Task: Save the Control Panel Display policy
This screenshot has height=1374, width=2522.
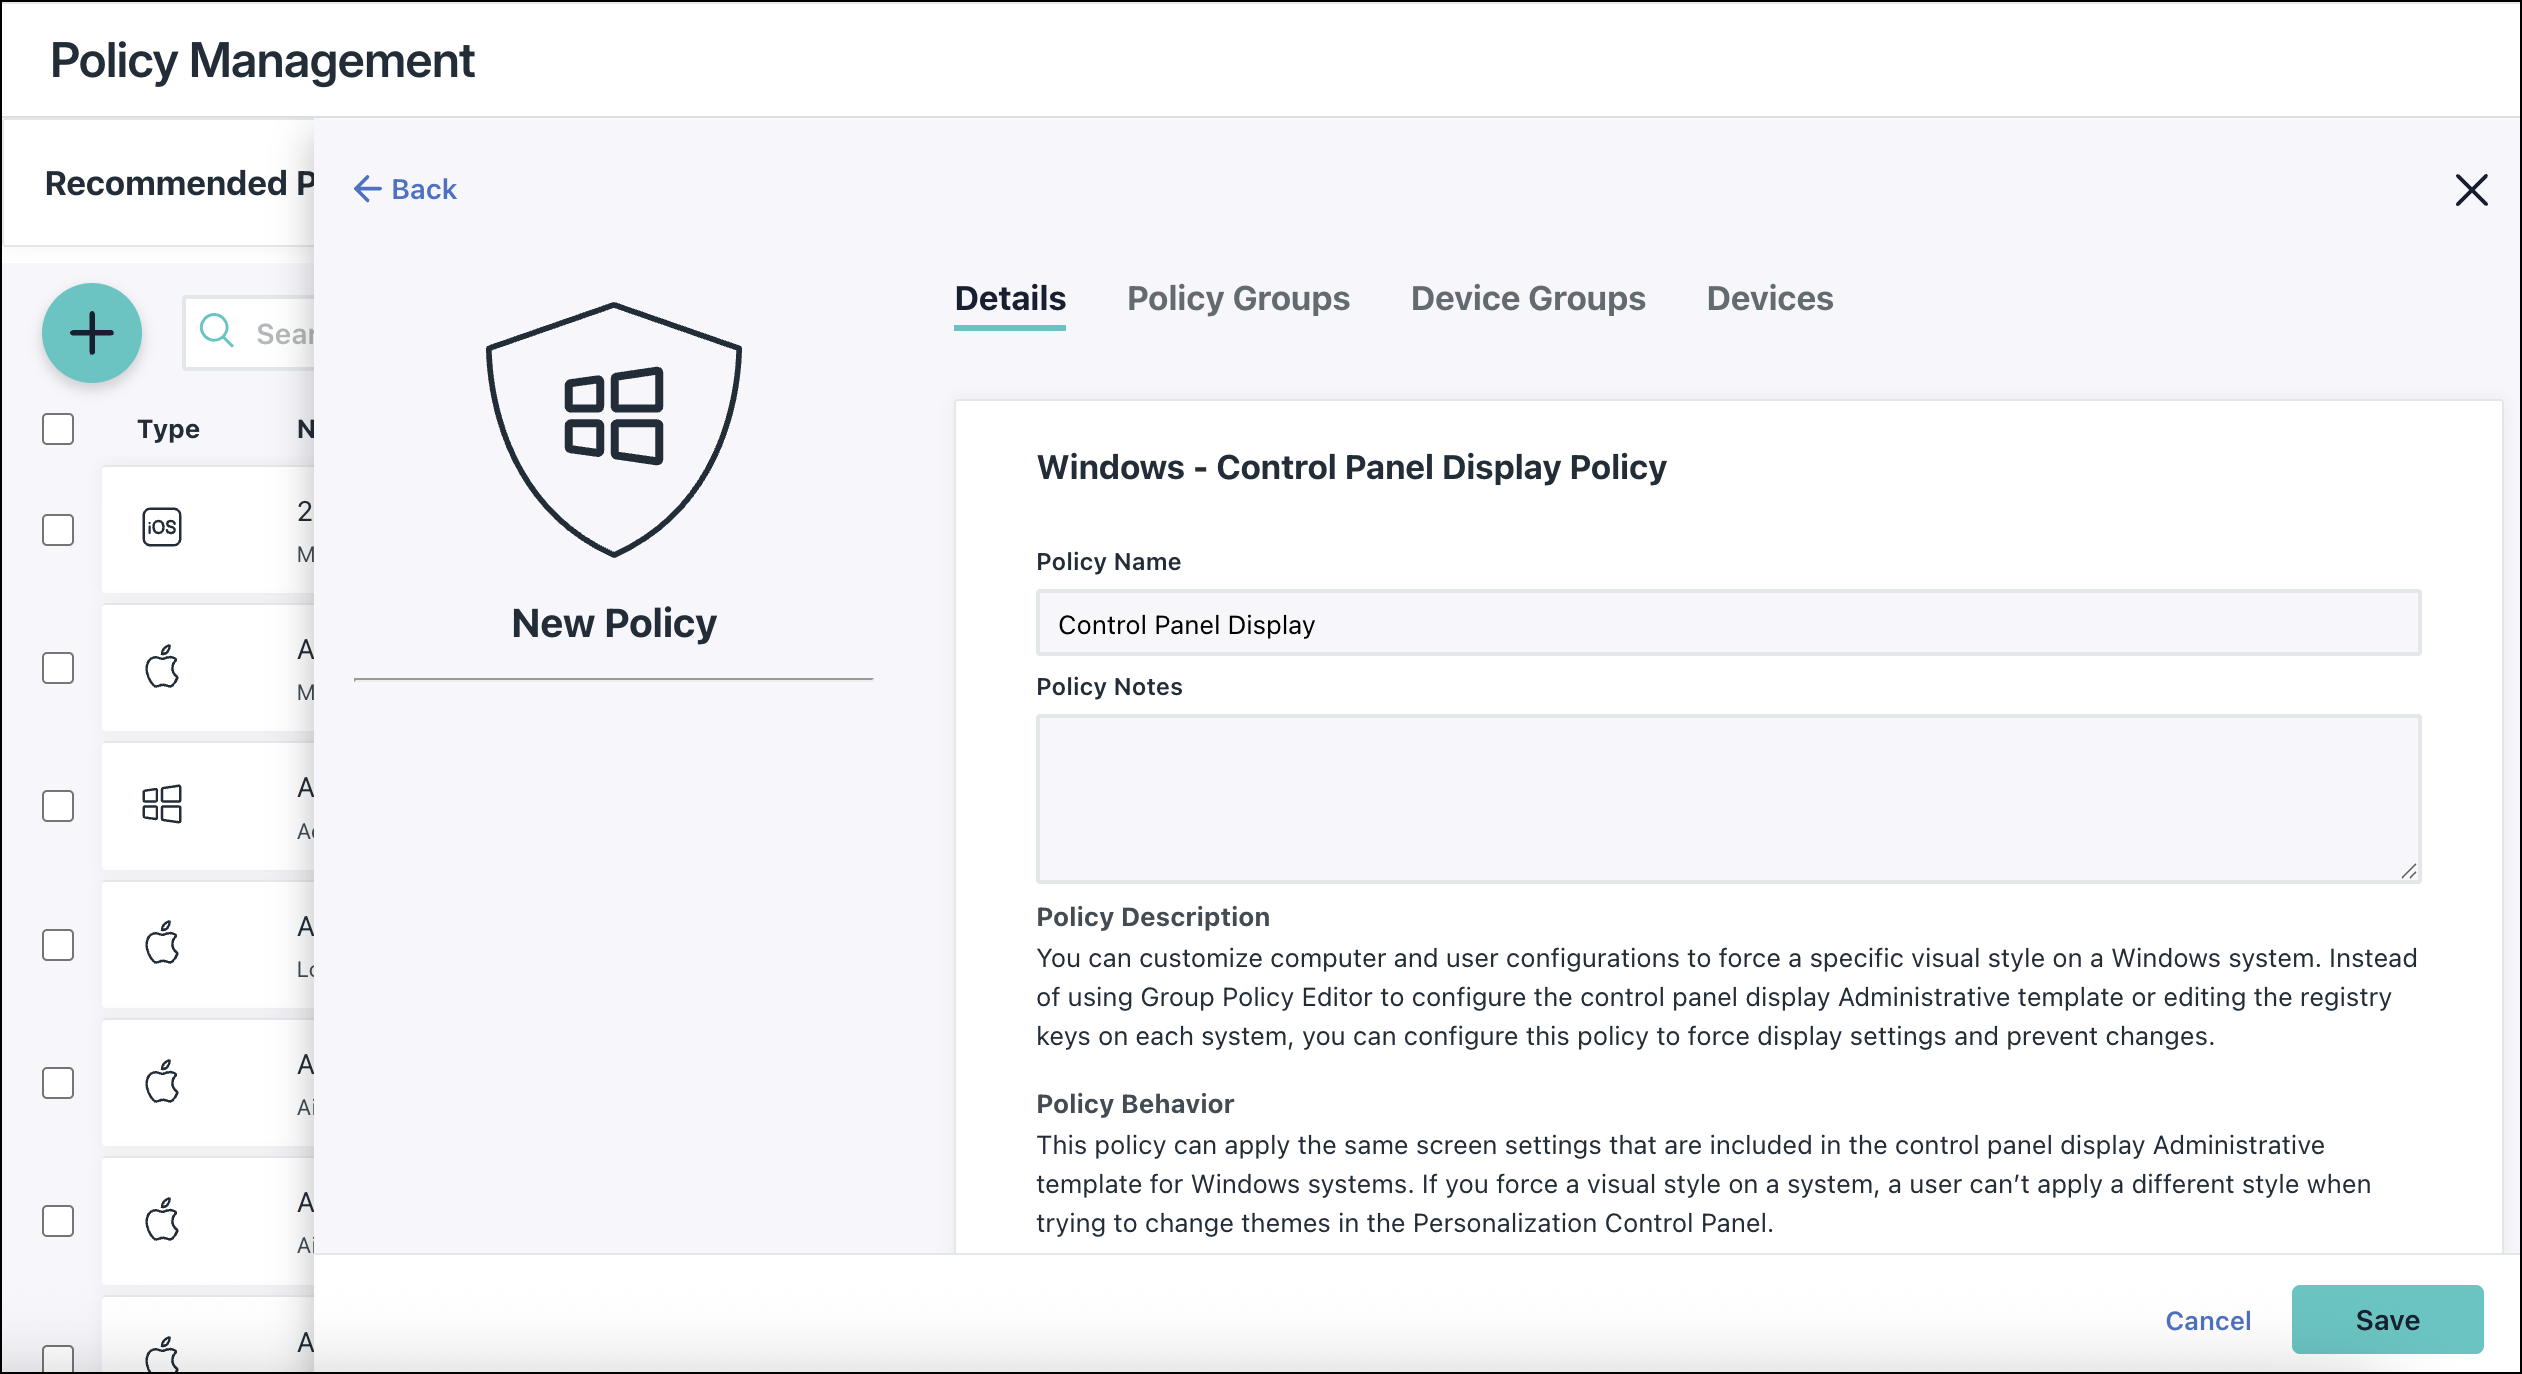Action: 2388,1320
